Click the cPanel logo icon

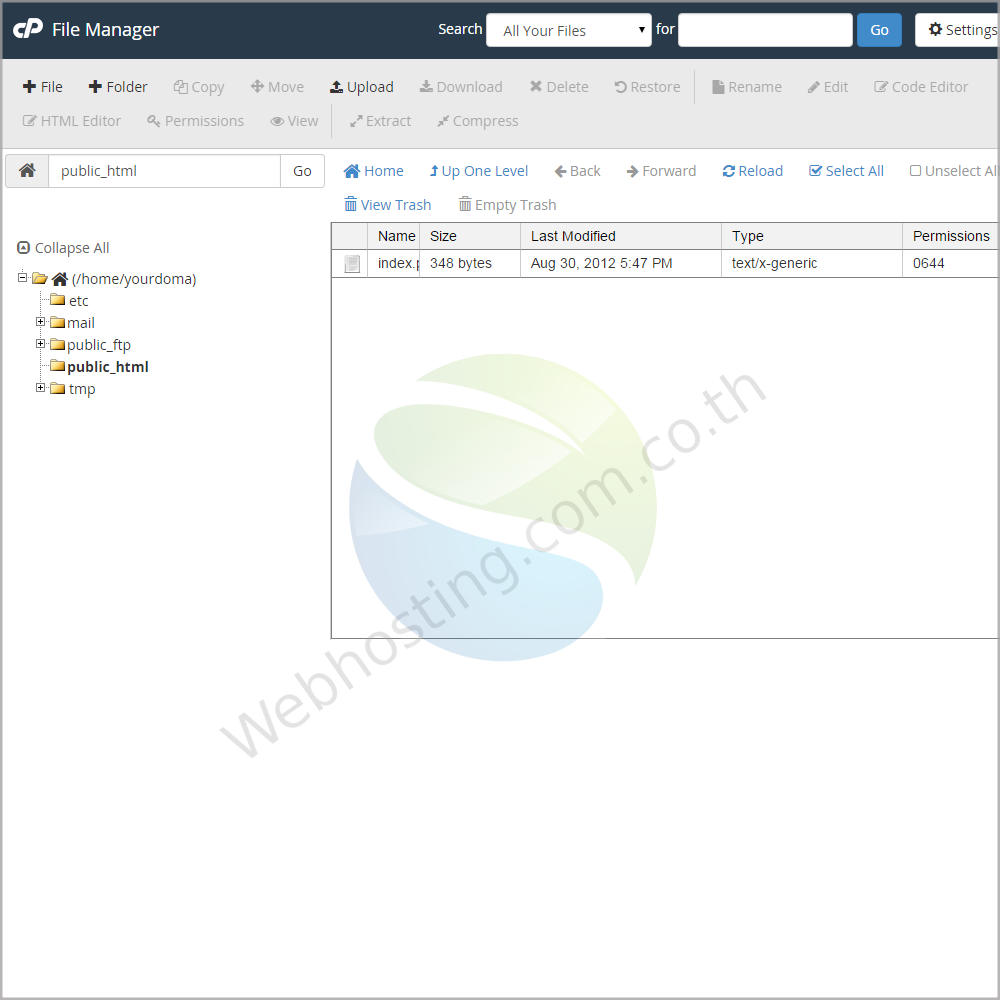click(28, 29)
